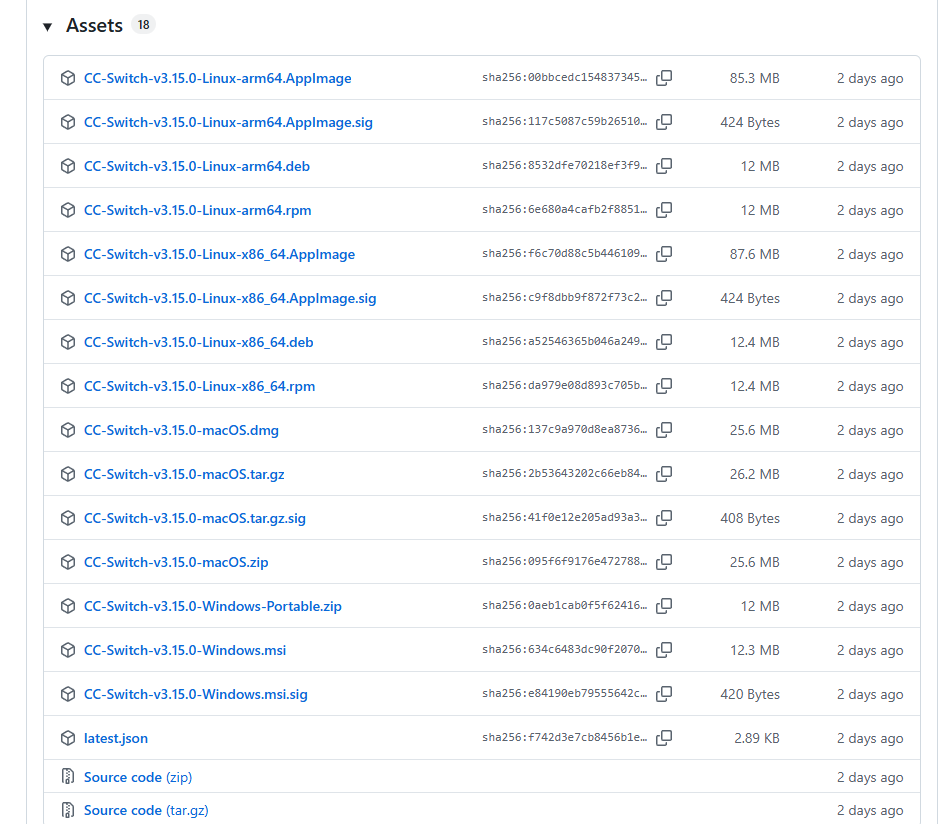The width and height of the screenshot is (939, 824).
Task: Click the 2.89 KB size value
Action: [x=757, y=738]
